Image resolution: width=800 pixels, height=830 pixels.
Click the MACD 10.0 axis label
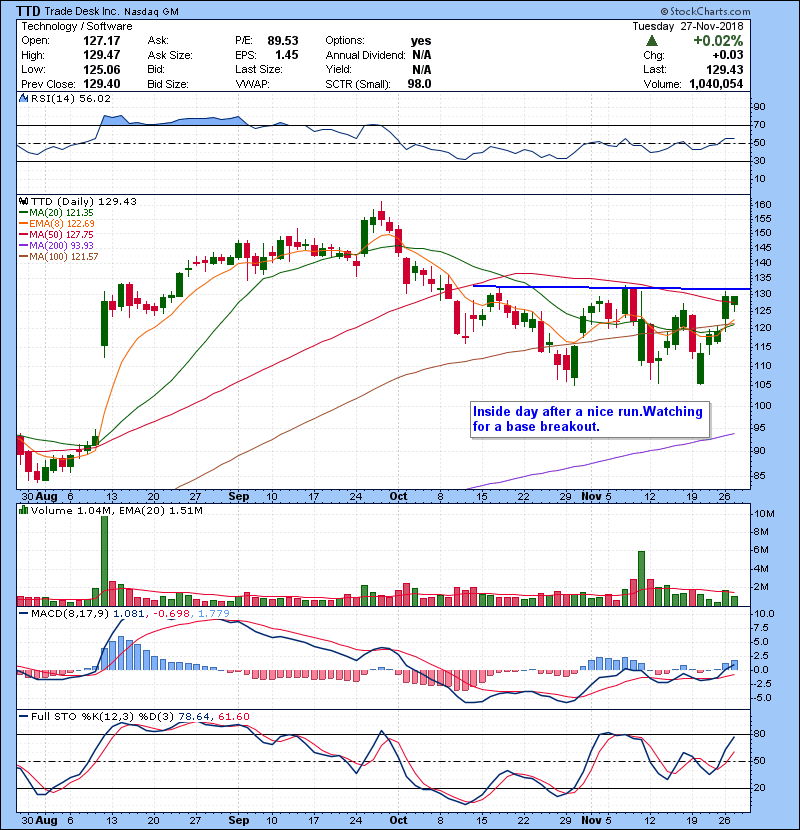pos(764,614)
